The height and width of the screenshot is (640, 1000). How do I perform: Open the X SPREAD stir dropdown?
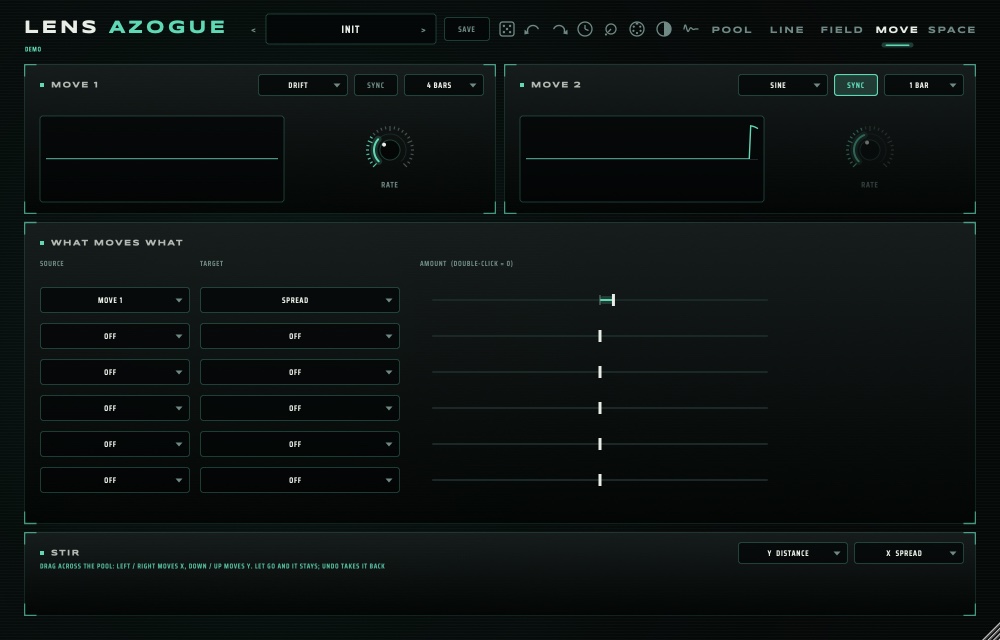(x=909, y=553)
